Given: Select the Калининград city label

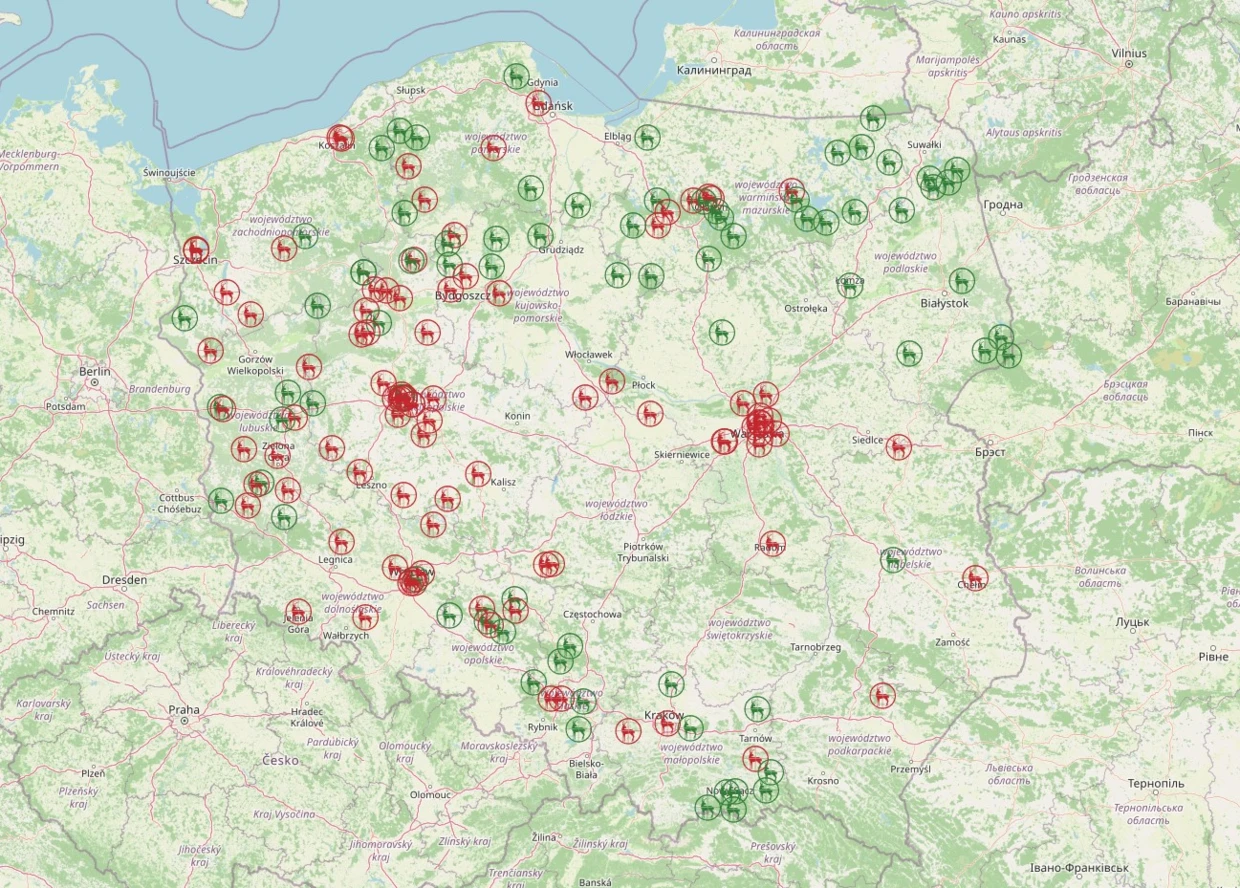Looking at the screenshot, I should pos(713,71).
